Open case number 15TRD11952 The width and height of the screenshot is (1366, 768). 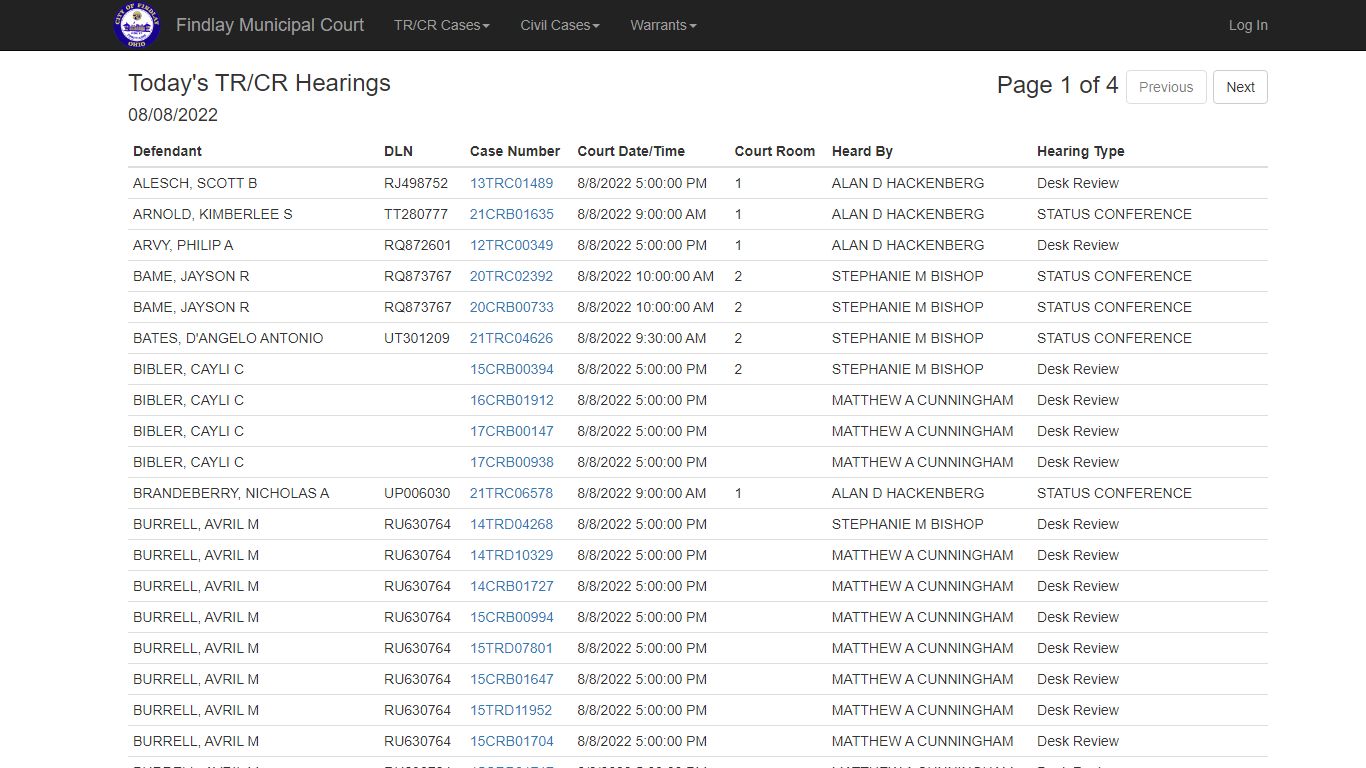point(511,710)
